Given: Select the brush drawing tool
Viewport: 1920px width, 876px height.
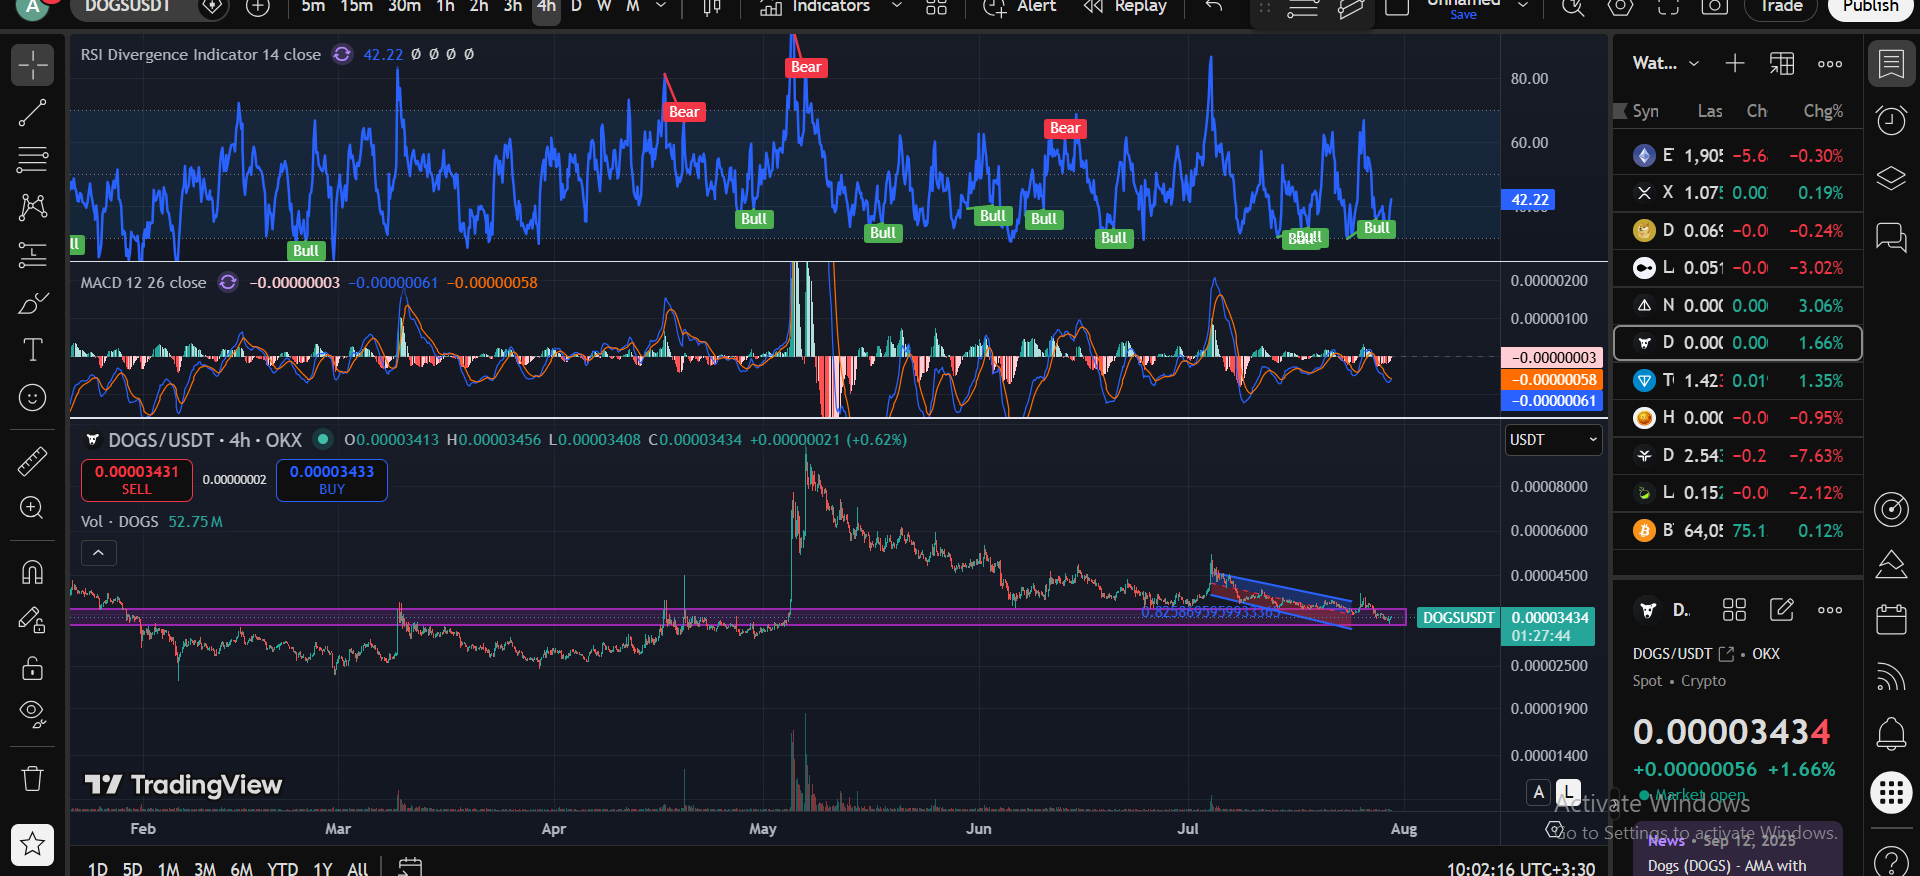Looking at the screenshot, I should (33, 303).
